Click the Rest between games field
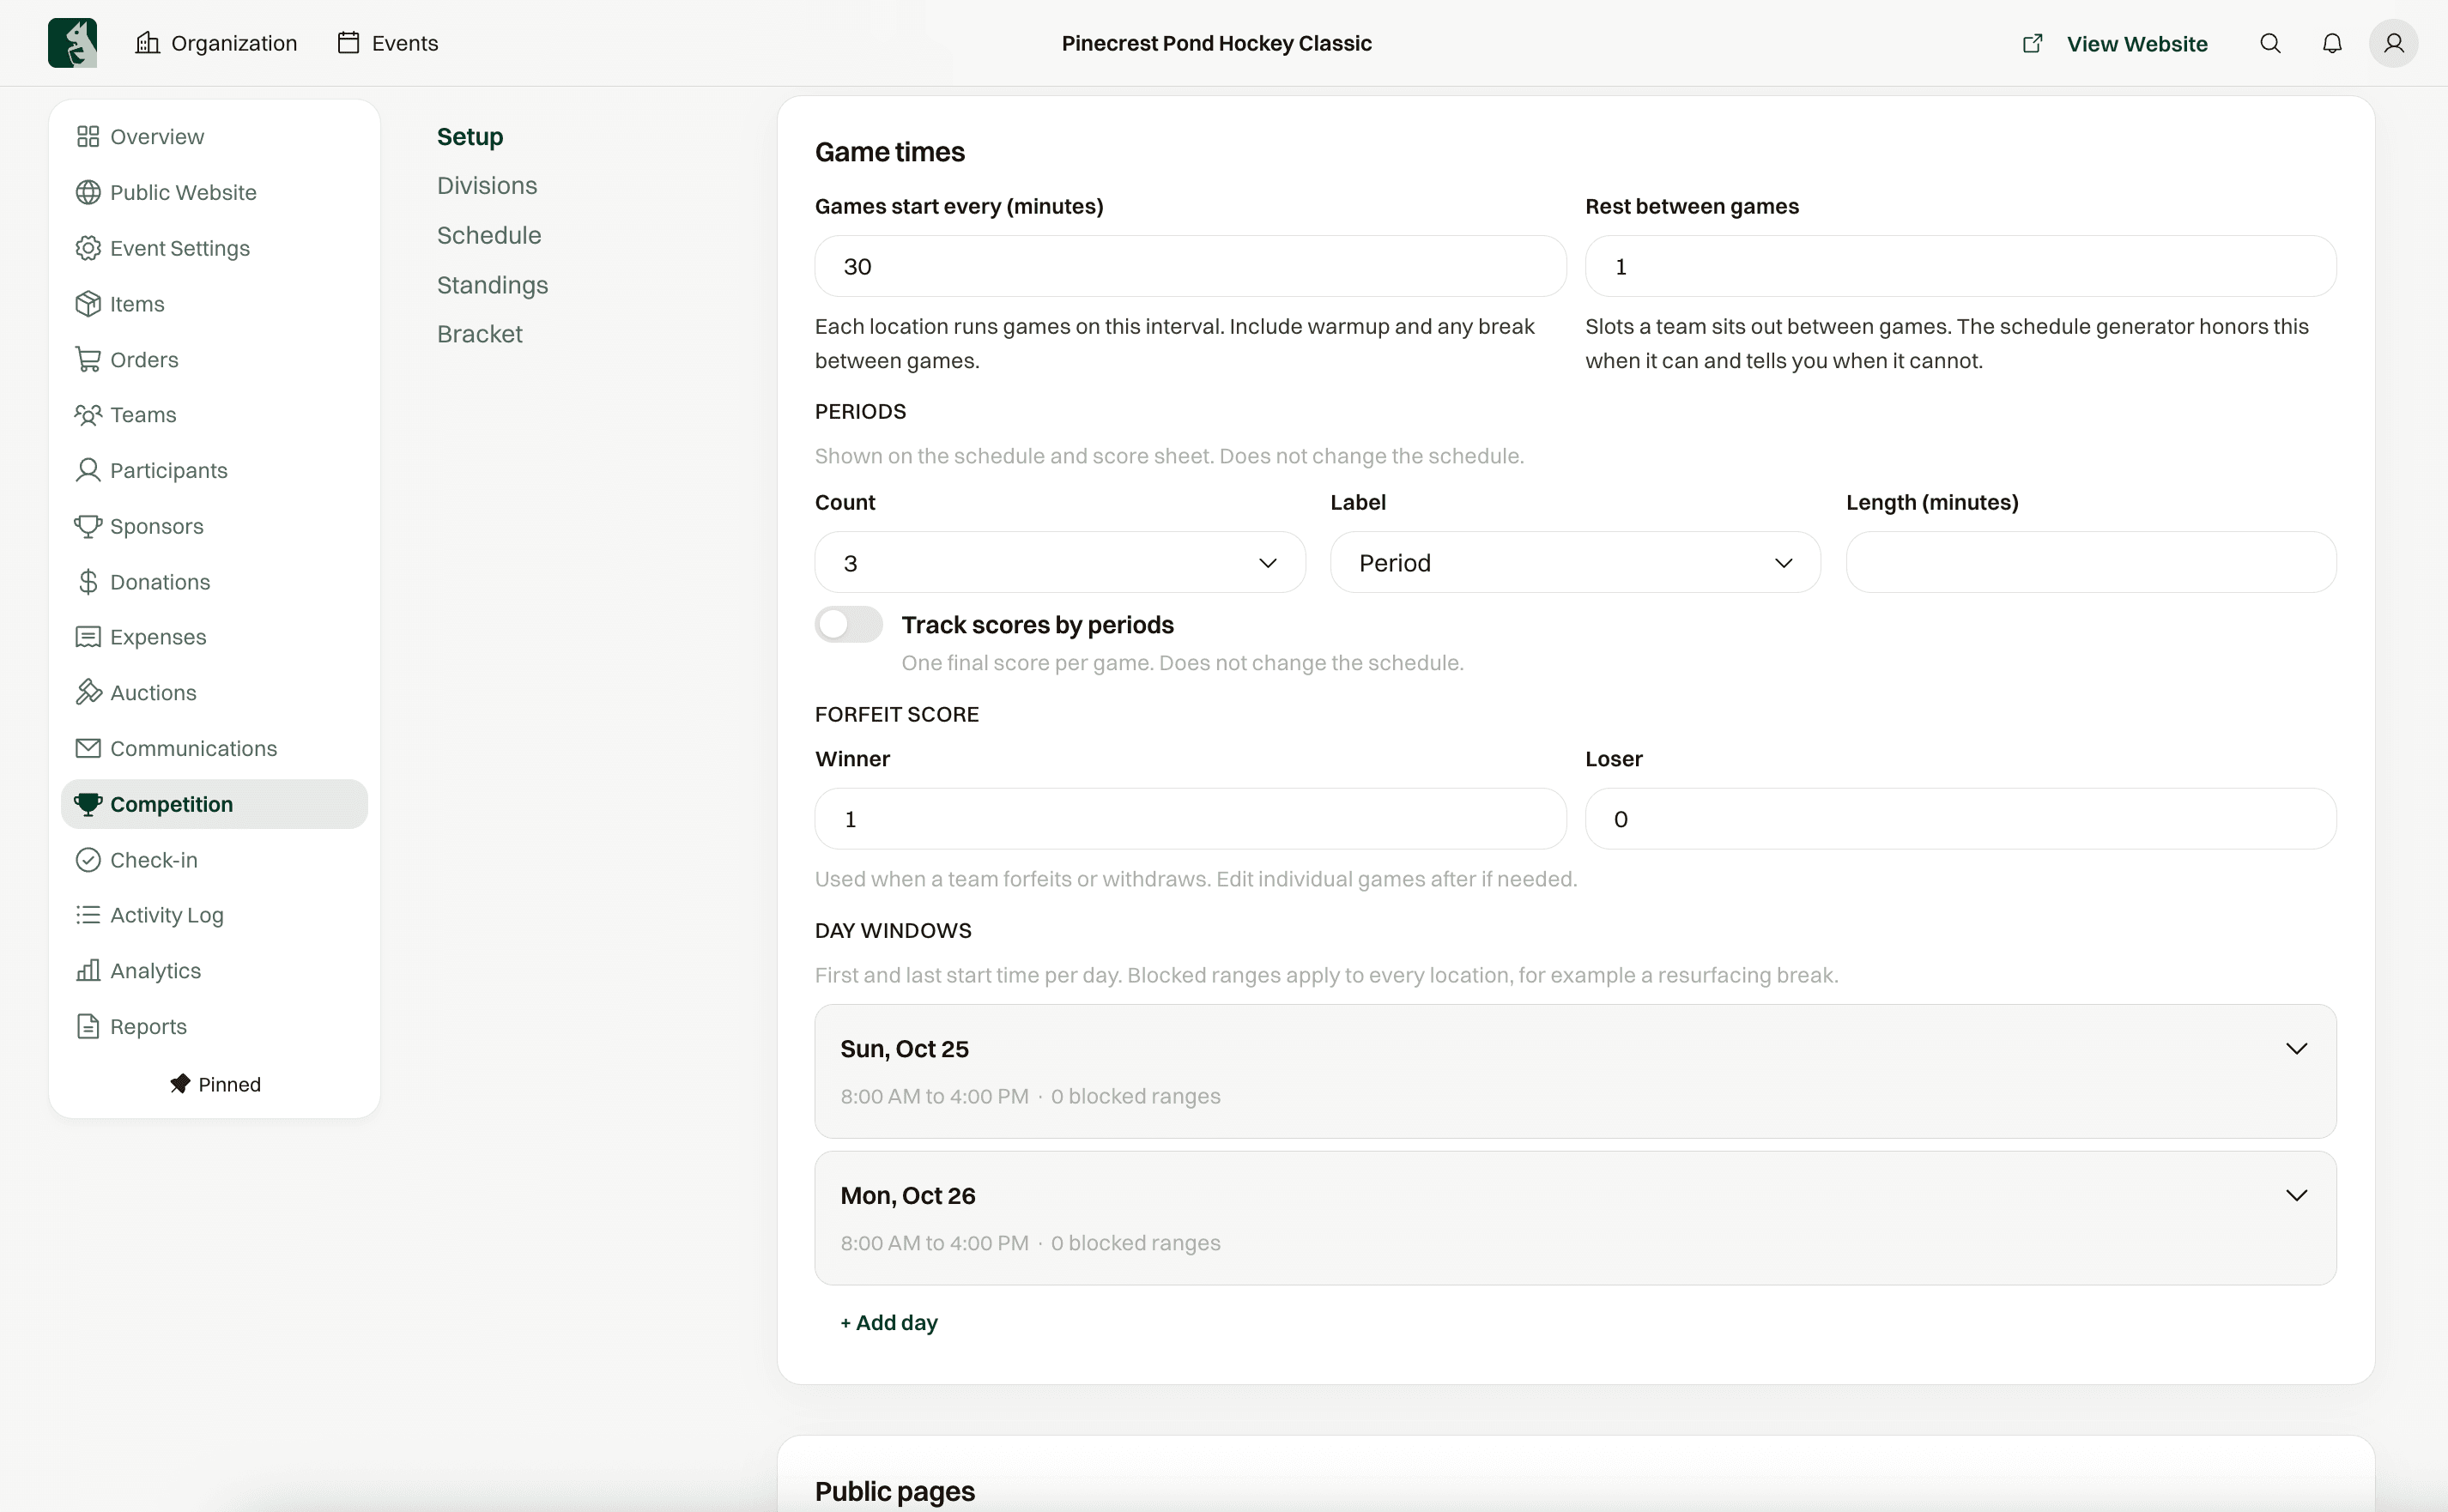 coord(1960,266)
